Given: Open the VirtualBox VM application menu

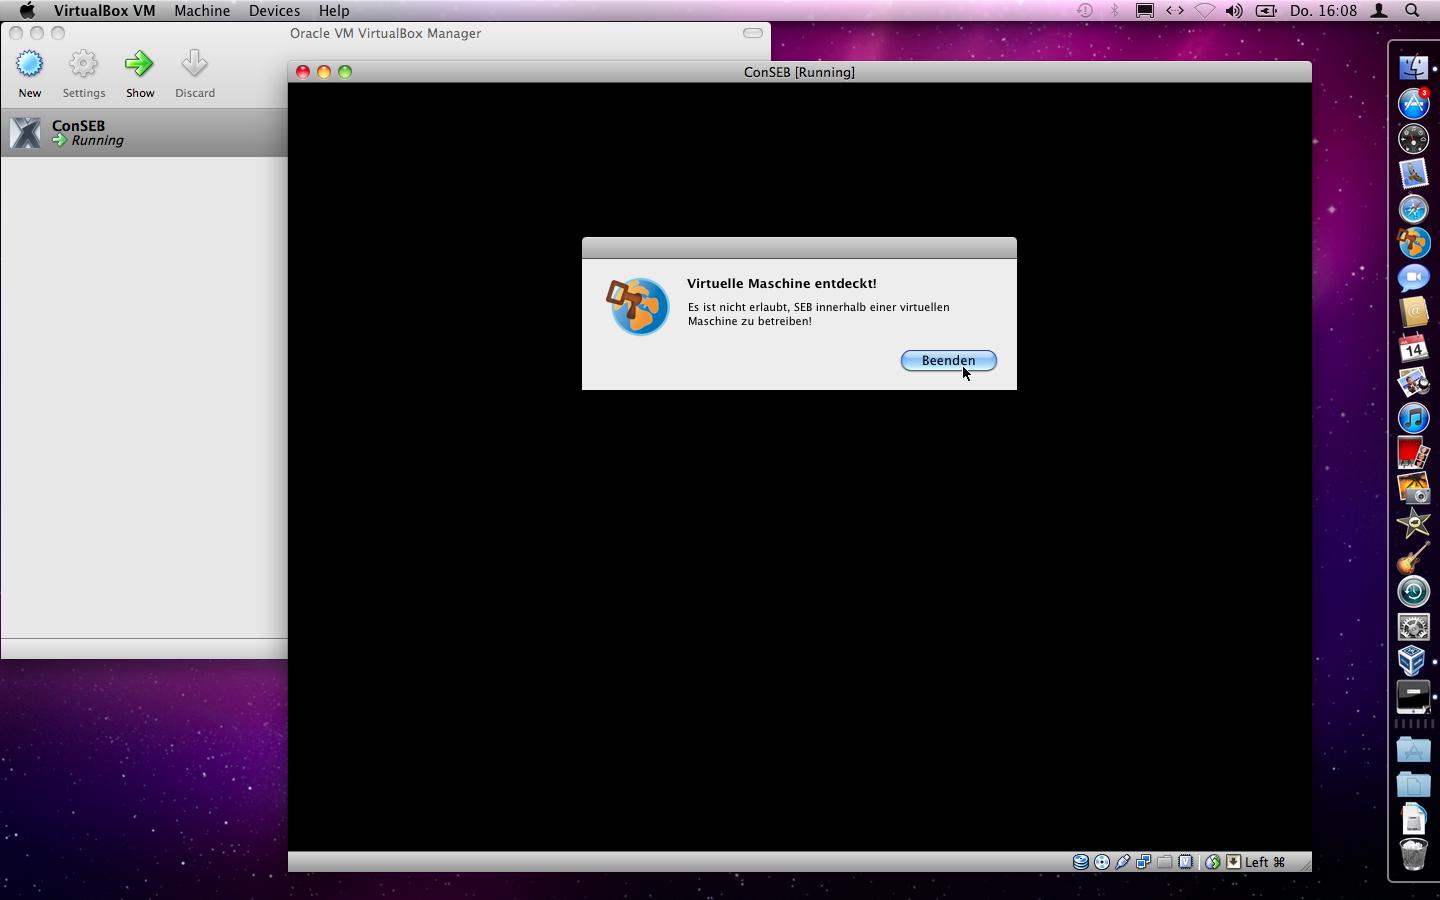Looking at the screenshot, I should [104, 11].
